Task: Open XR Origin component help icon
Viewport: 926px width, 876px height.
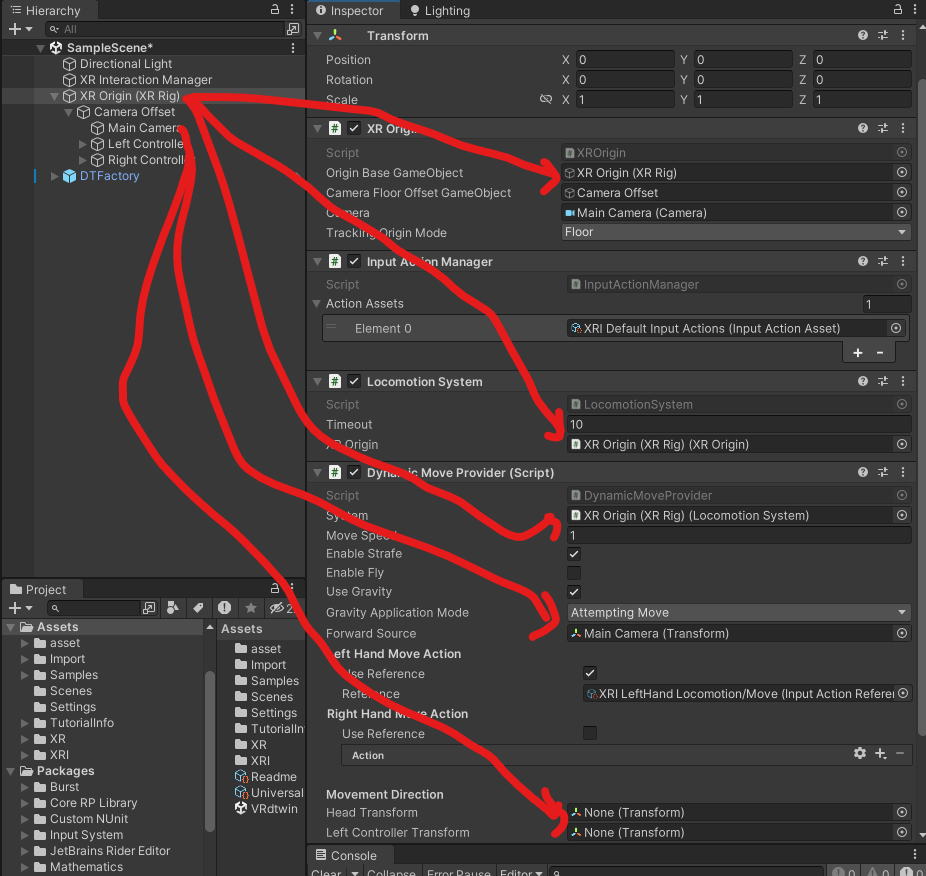Action: pyautogui.click(x=863, y=128)
